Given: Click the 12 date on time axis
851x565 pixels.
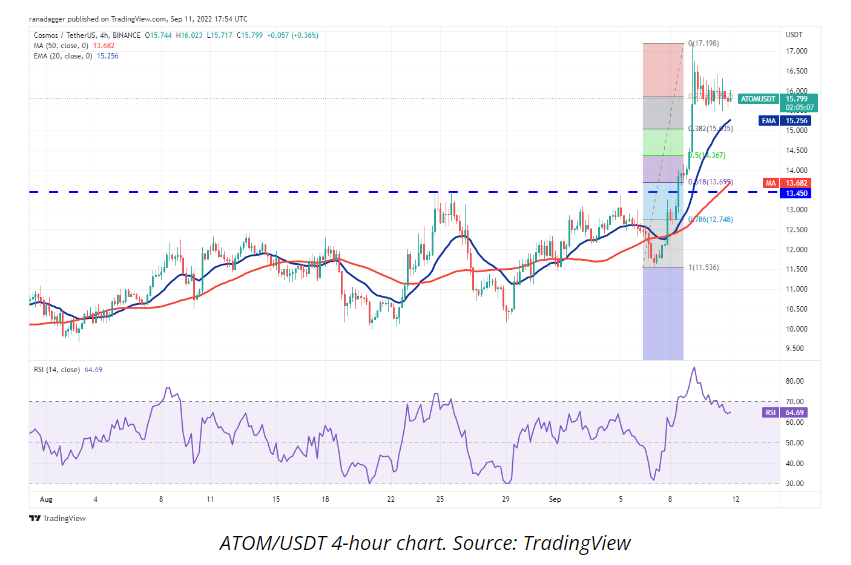Looking at the screenshot, I should (735, 499).
